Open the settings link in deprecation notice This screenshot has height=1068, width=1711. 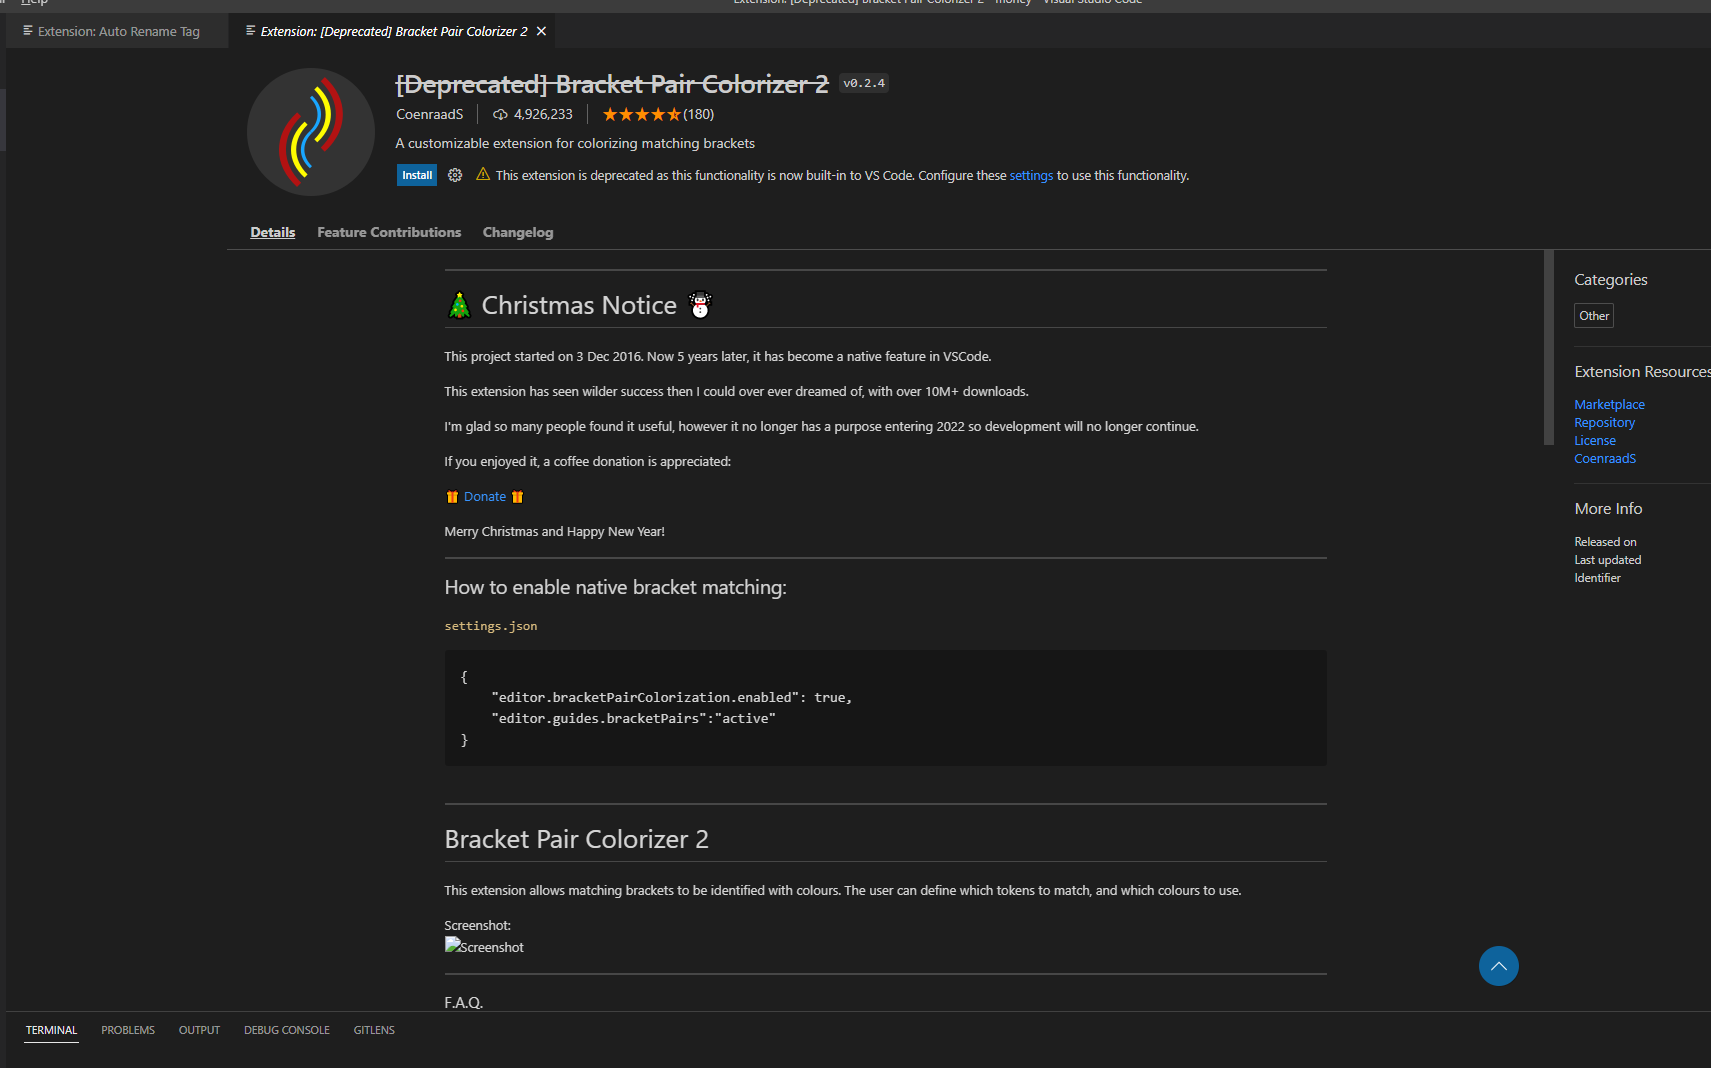coord(1031,175)
